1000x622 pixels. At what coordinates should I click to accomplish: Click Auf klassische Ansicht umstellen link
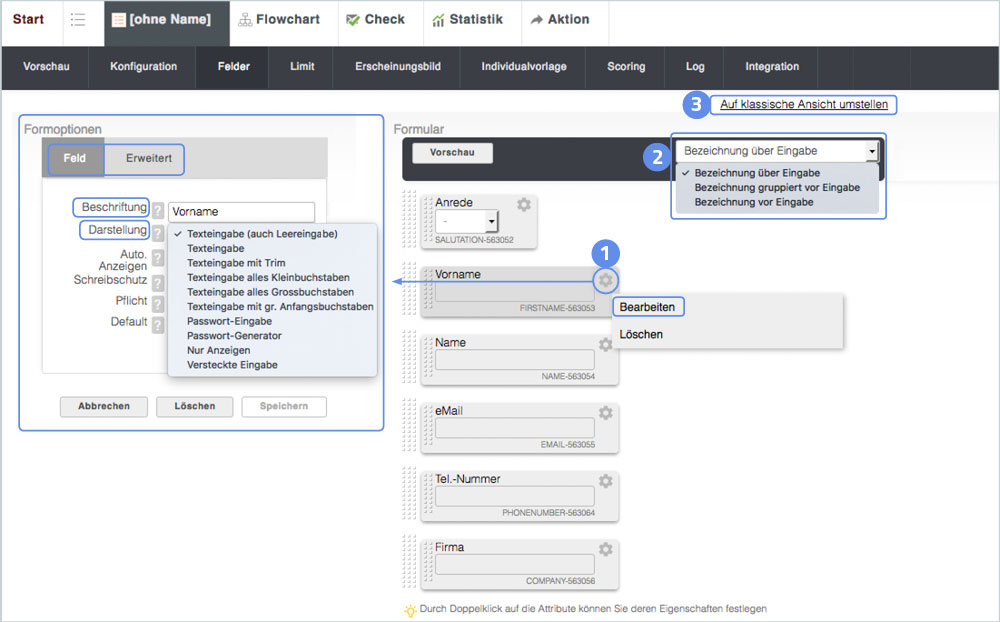804,104
